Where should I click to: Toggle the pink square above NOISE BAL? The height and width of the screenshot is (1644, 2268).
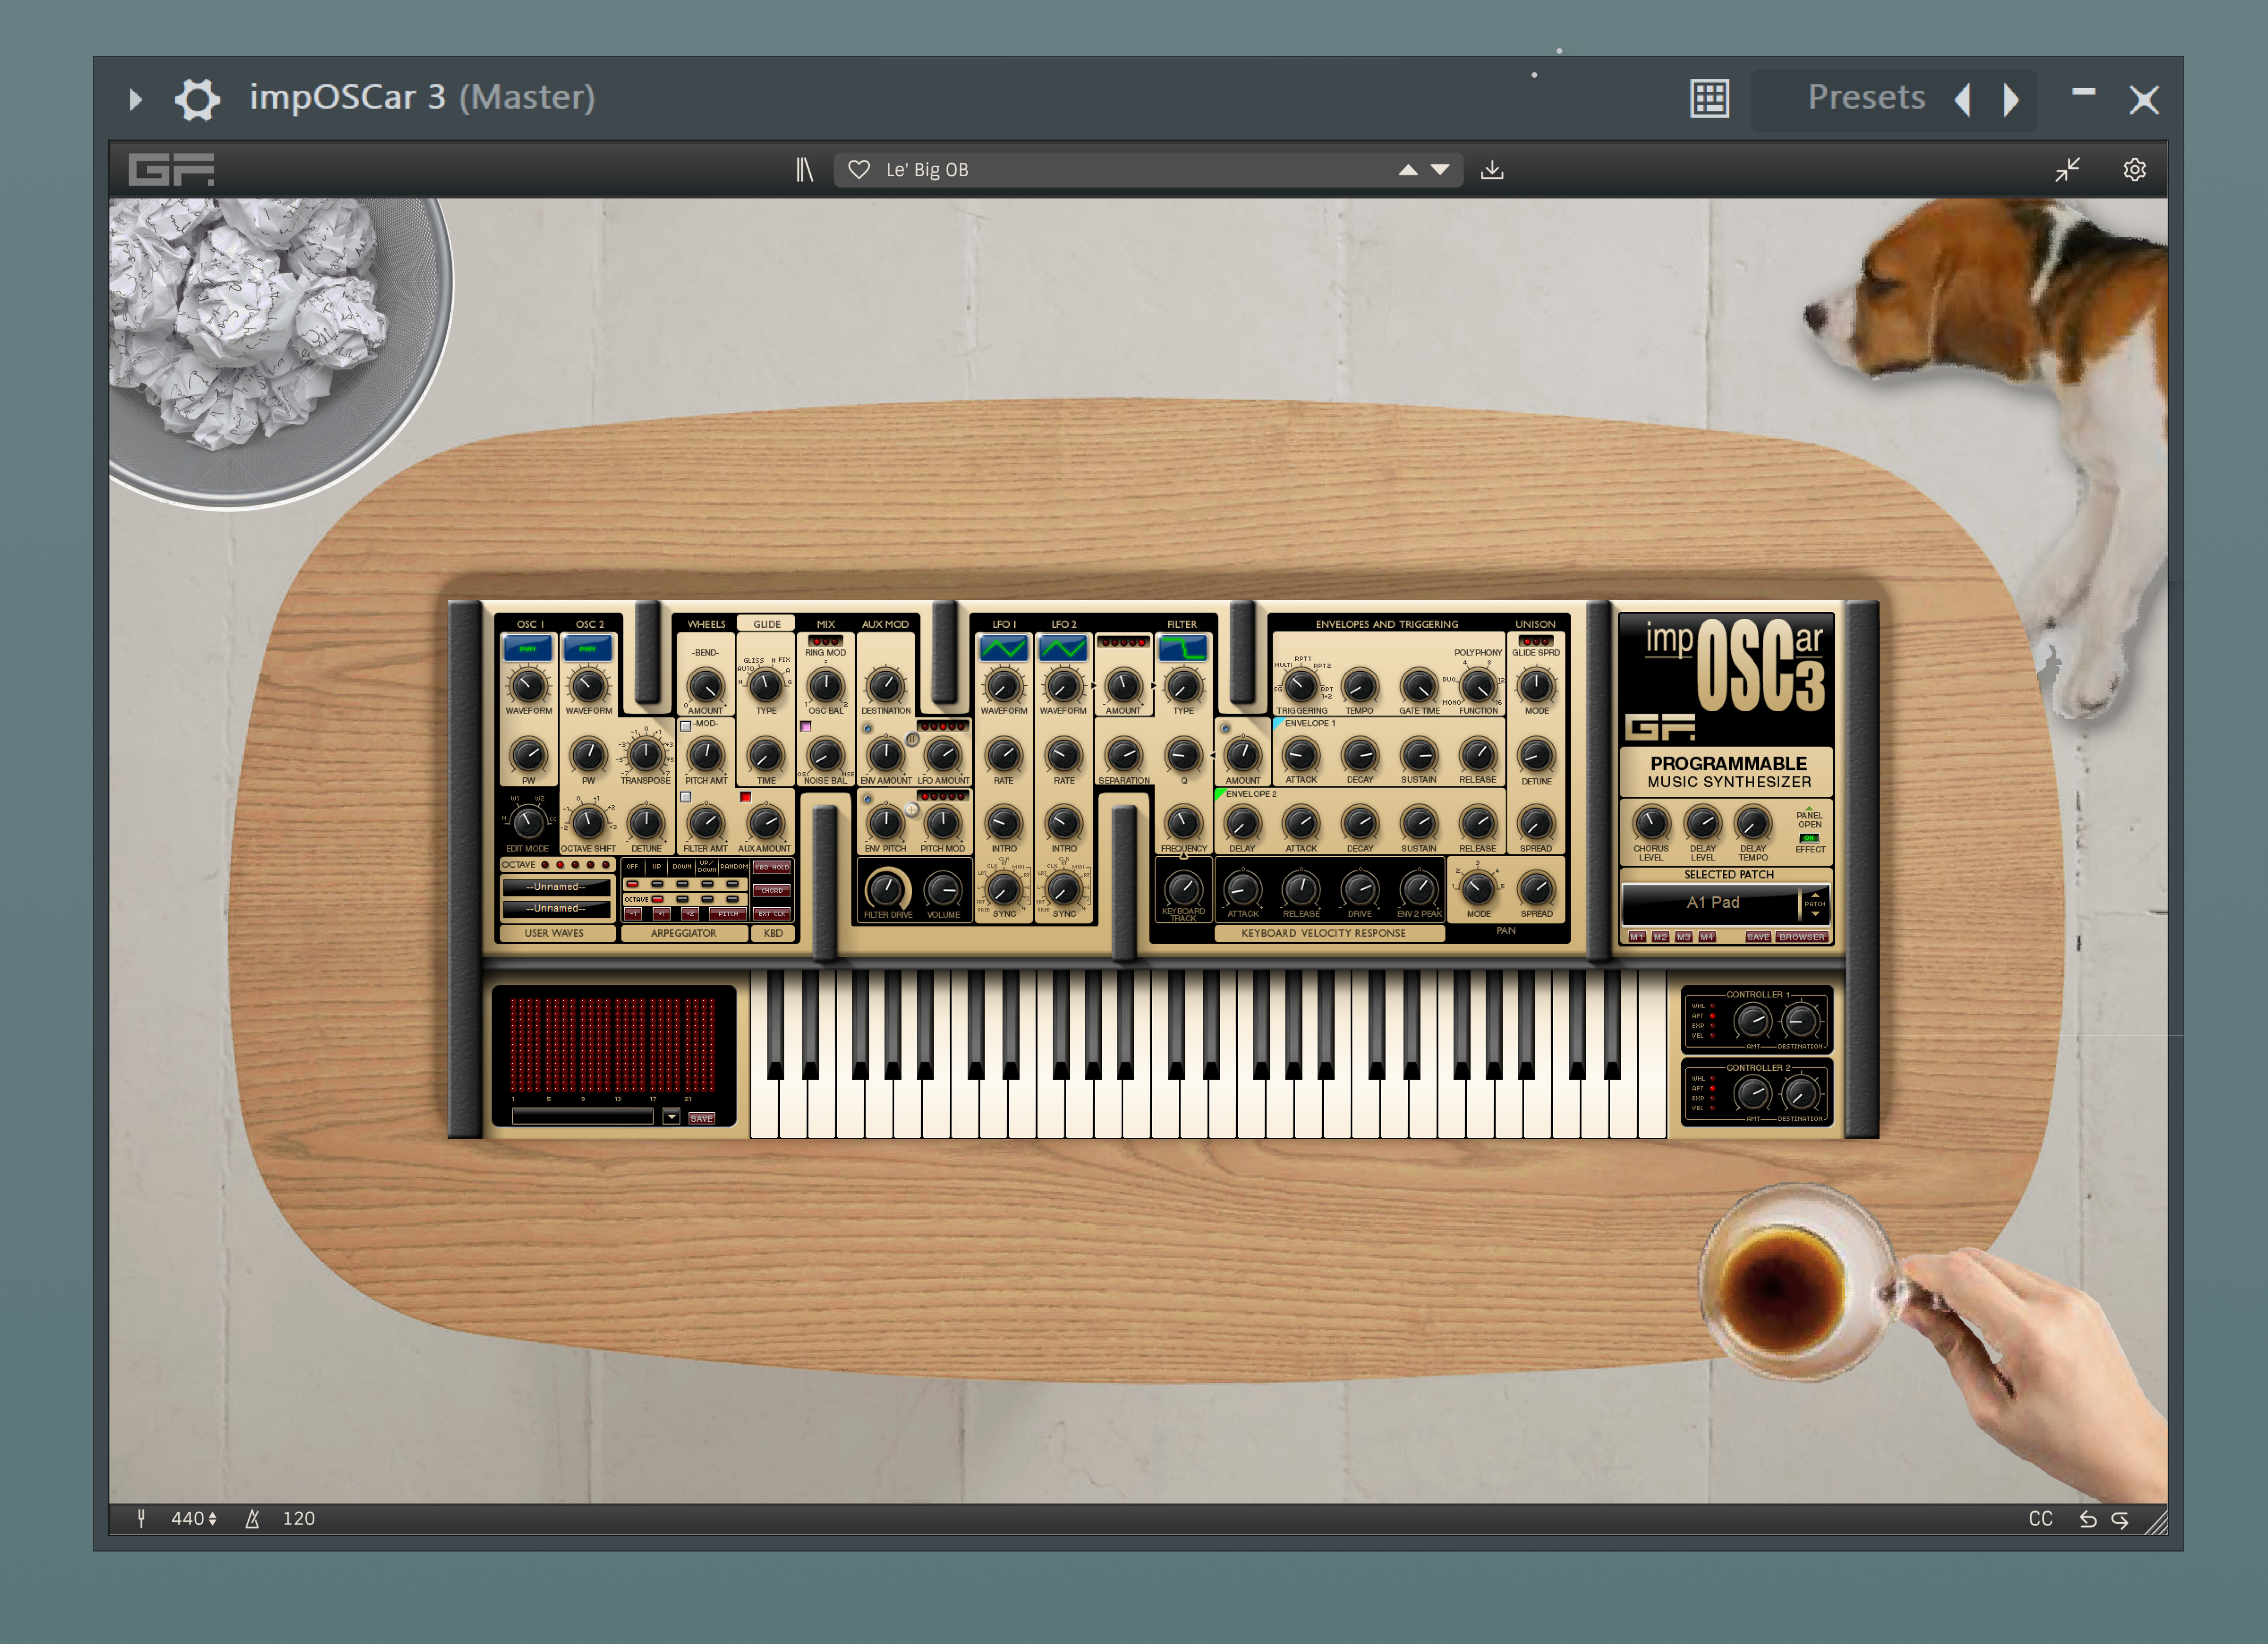805,727
